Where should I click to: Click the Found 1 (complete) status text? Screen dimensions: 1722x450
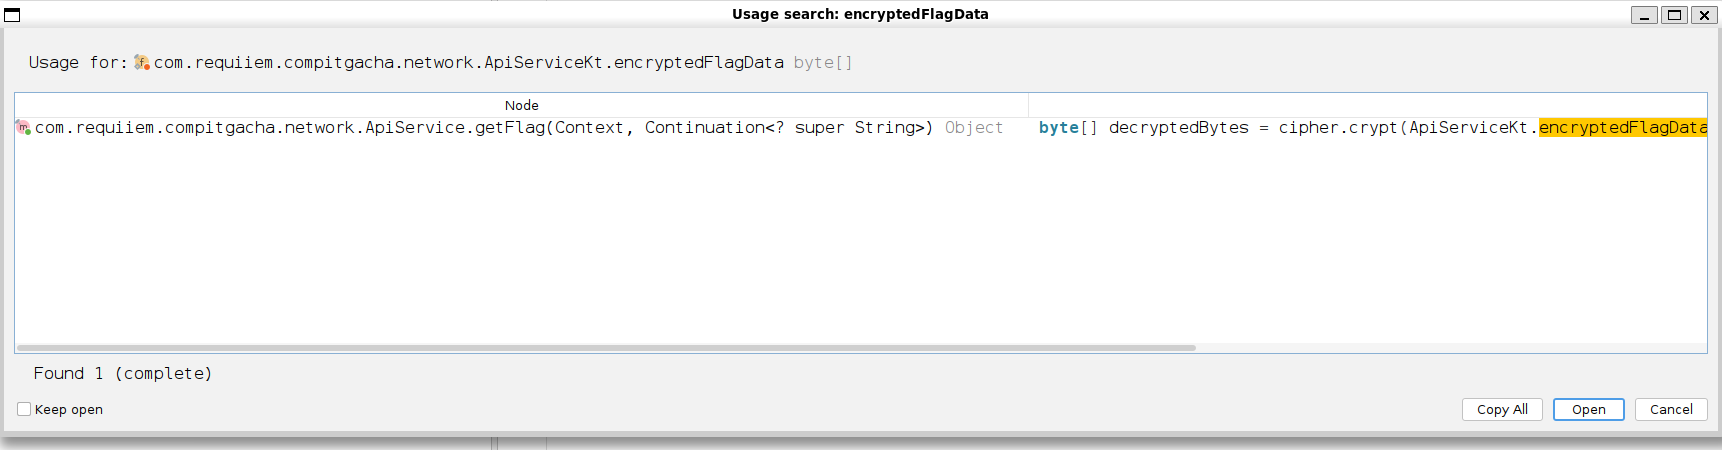point(122,373)
